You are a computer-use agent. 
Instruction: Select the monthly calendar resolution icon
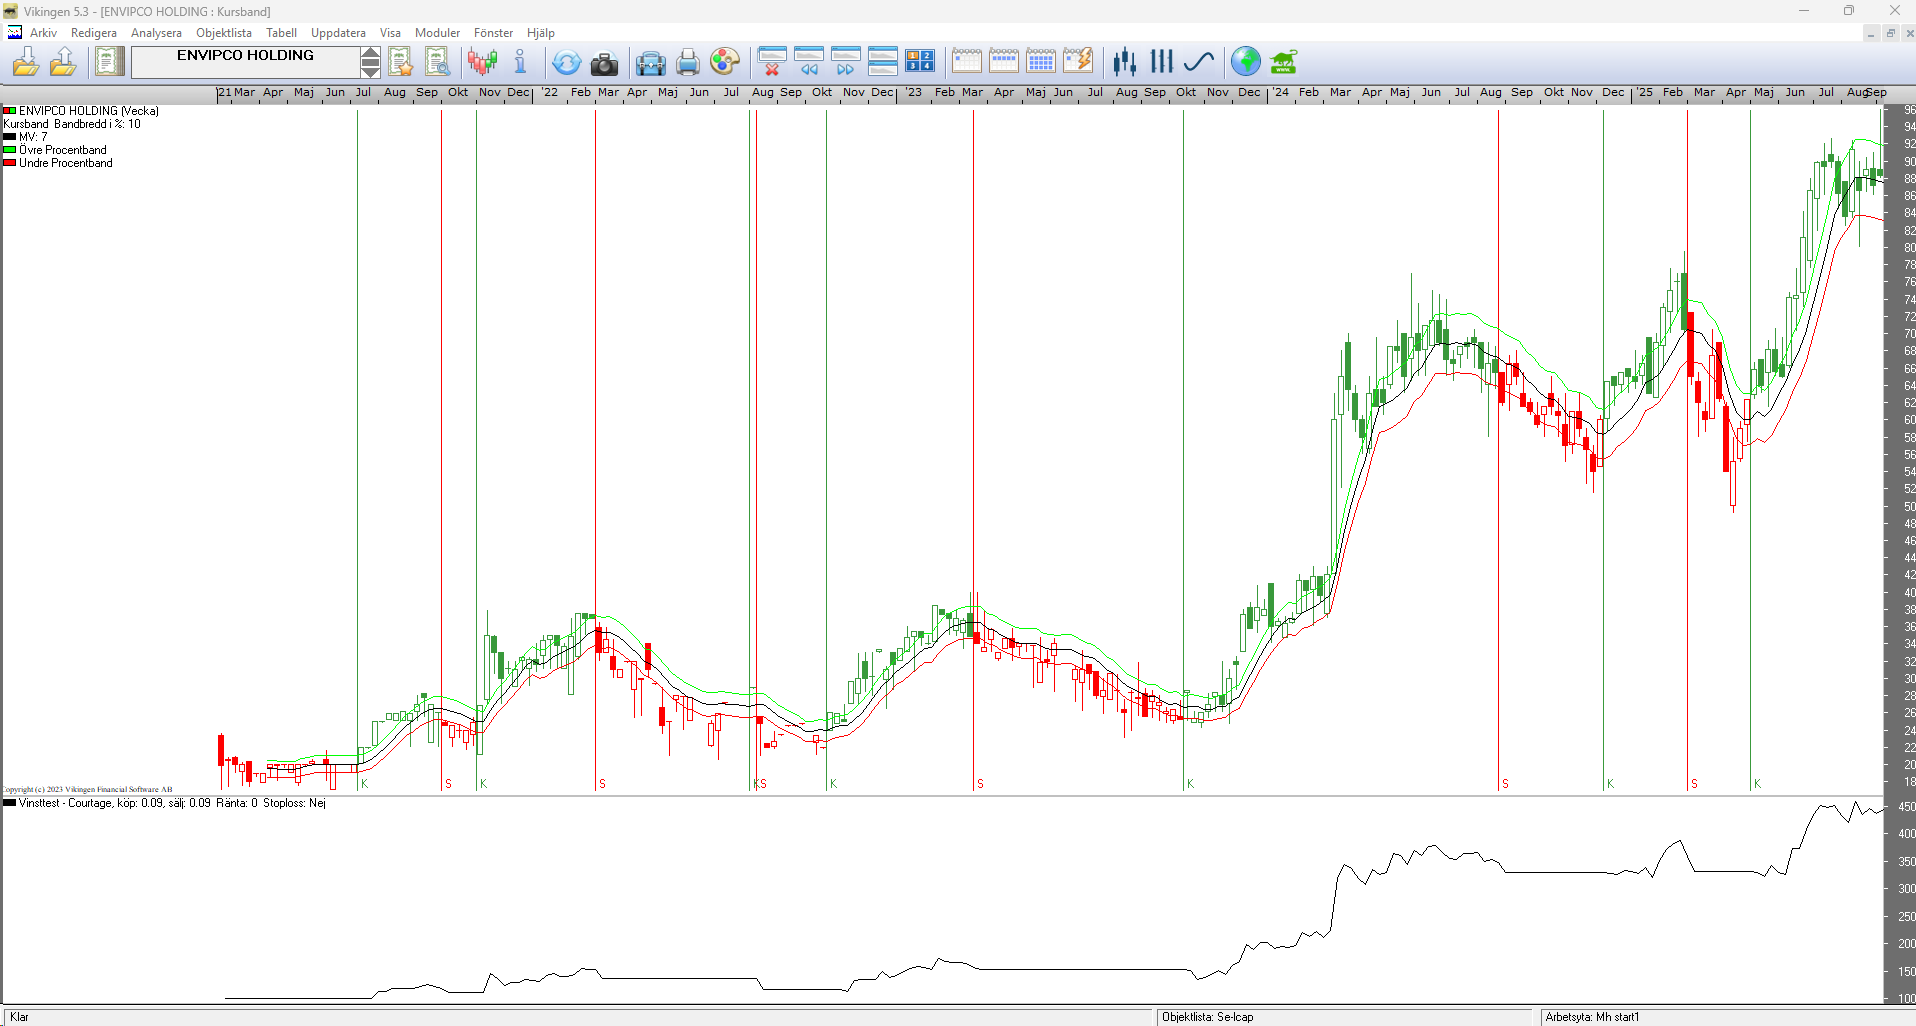click(1040, 62)
